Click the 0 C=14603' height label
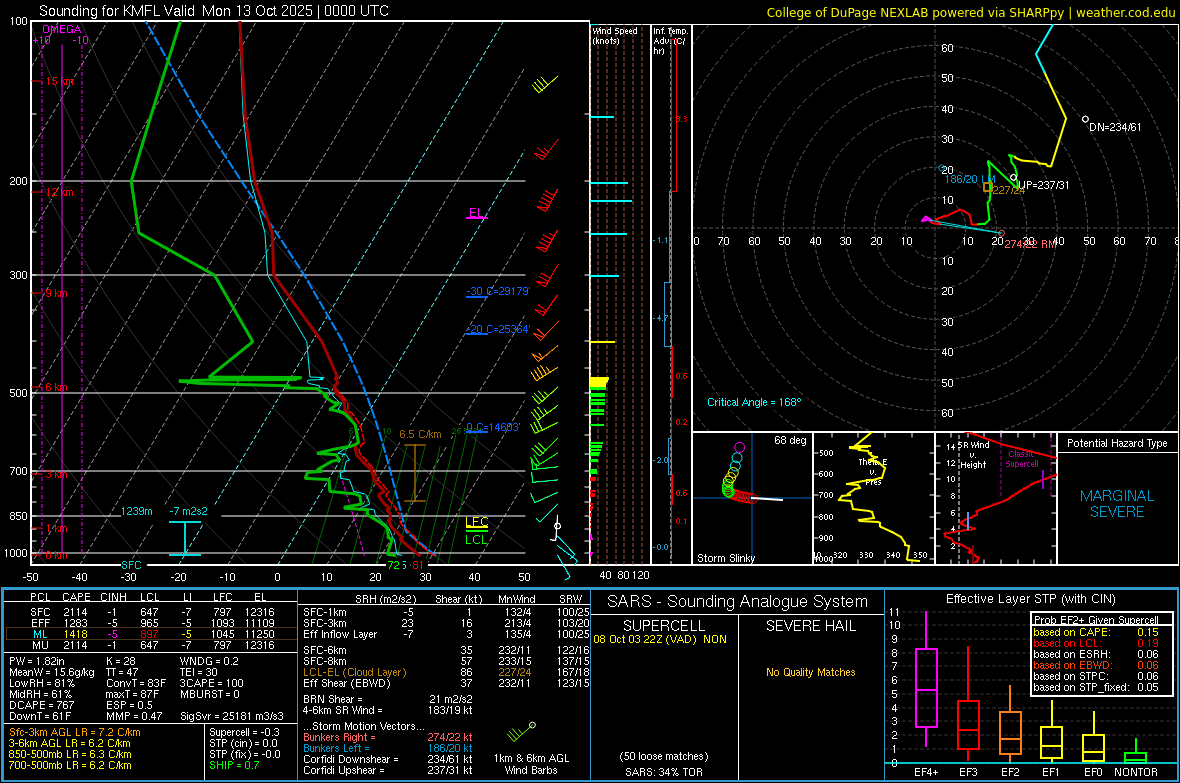 (493, 428)
